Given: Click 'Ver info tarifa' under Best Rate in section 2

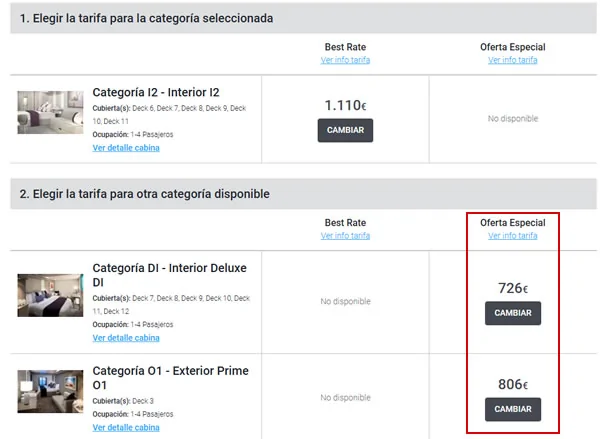Looking at the screenshot, I should point(345,236).
